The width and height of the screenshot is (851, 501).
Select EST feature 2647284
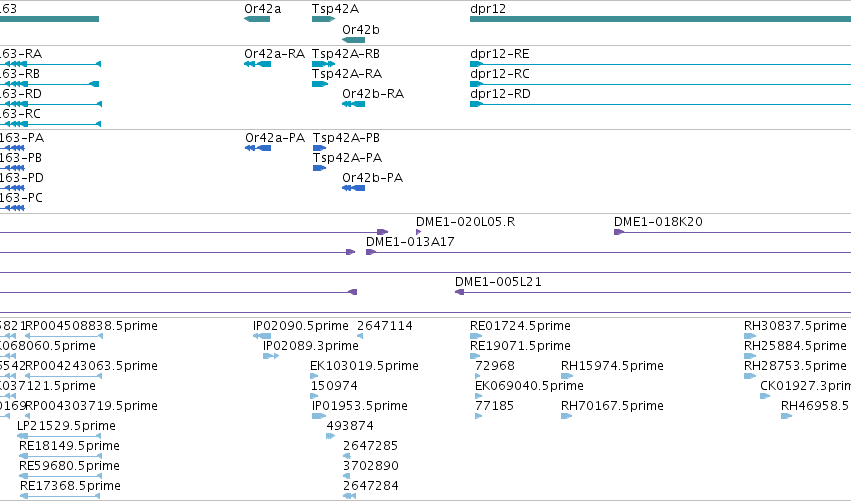point(350,496)
